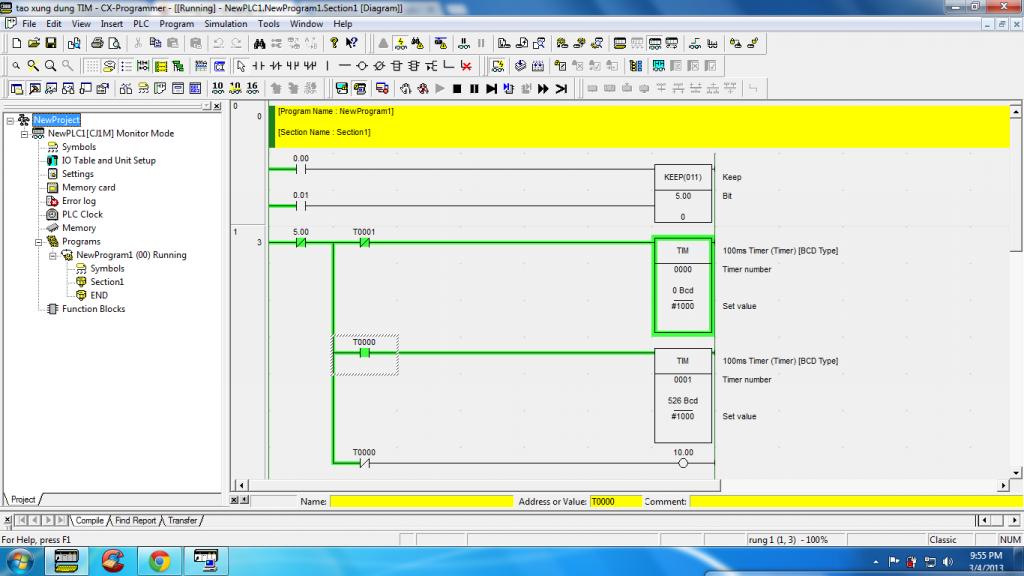The height and width of the screenshot is (576, 1024).
Task: Click the Save project icon
Action: (51, 43)
